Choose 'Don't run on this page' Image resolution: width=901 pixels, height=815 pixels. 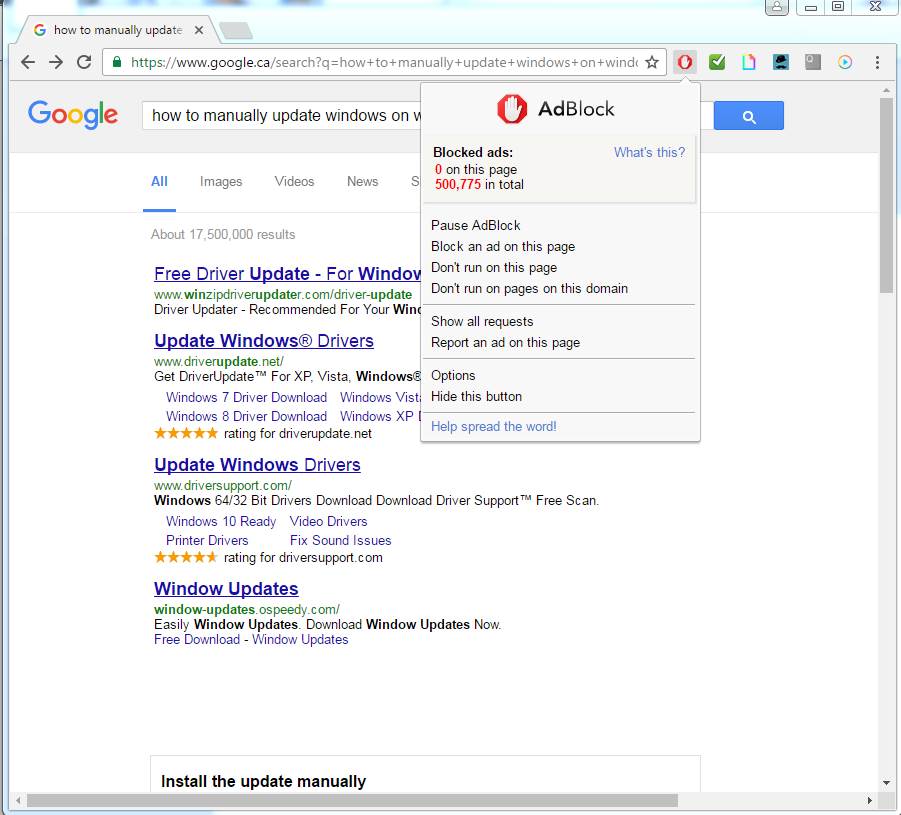pyautogui.click(x=494, y=268)
